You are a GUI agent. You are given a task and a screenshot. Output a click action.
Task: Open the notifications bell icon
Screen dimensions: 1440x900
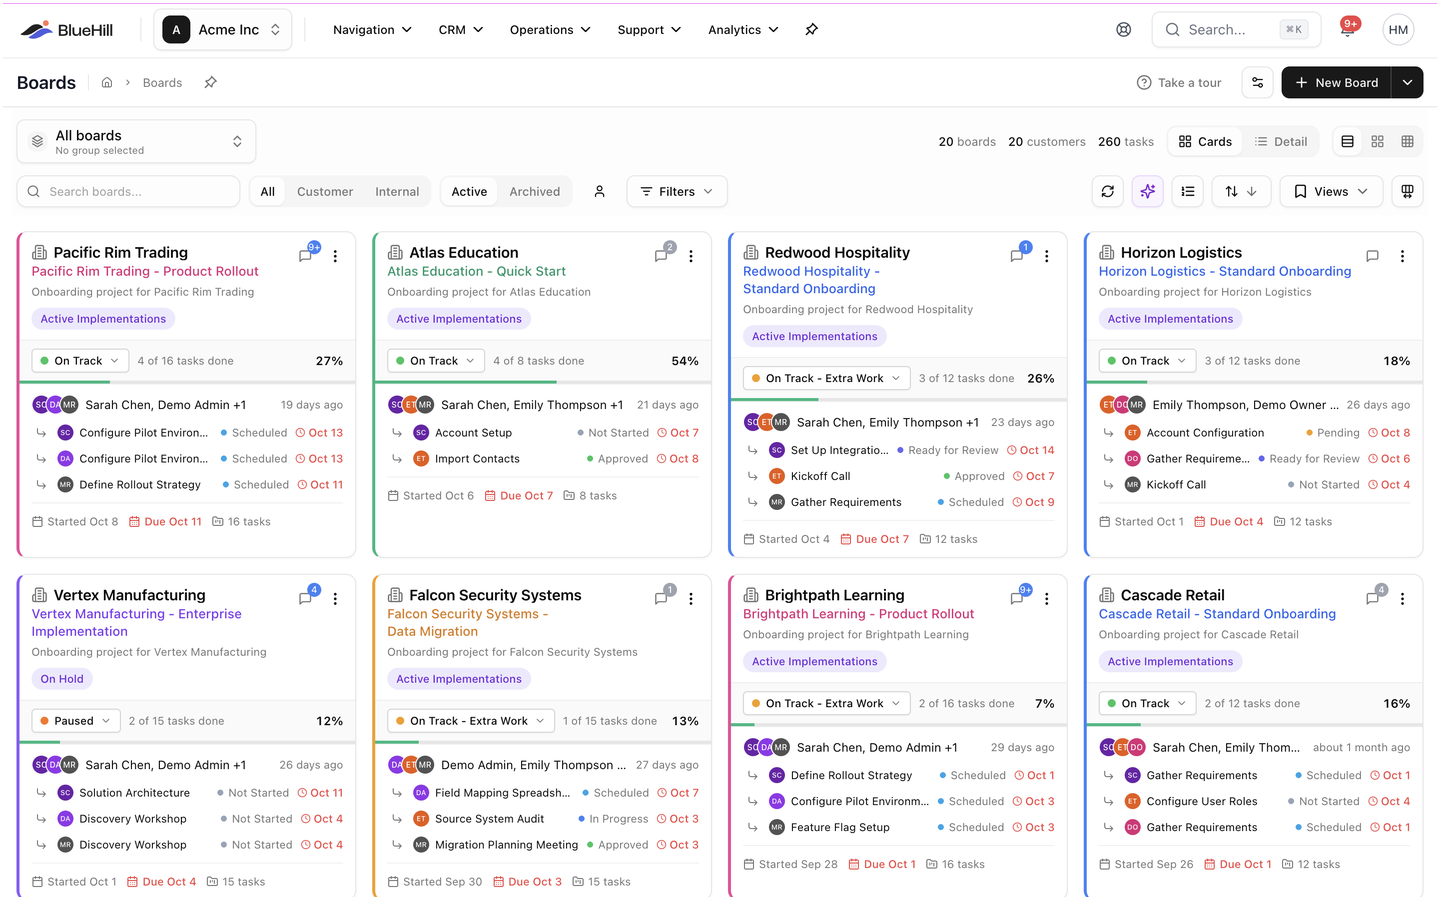click(x=1347, y=30)
